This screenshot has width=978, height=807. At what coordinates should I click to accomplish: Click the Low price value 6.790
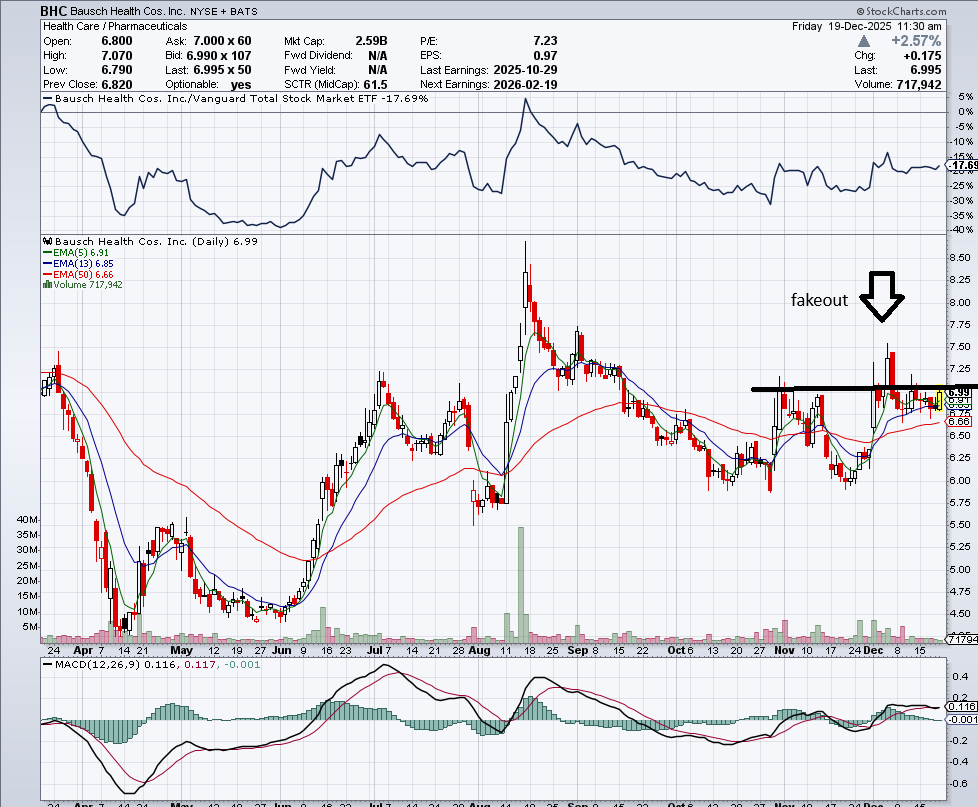[117, 70]
